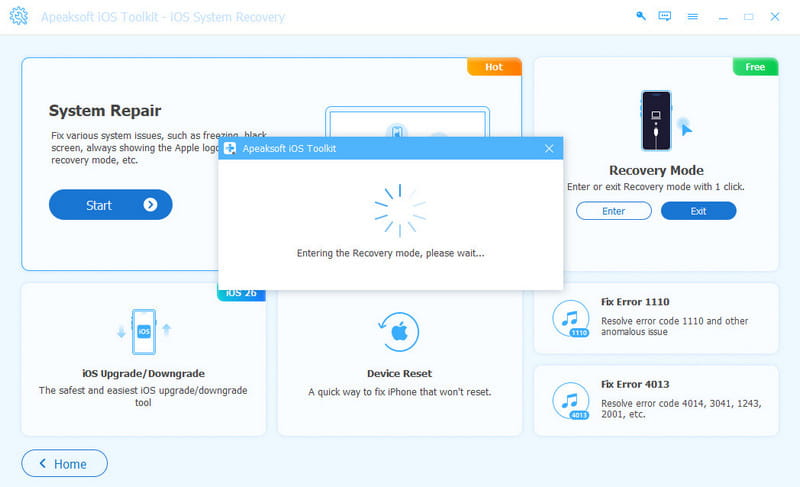This screenshot has width=800, height=487.
Task: Open the iOS Upgrade/Downgrade phone icon
Action: pos(144,331)
